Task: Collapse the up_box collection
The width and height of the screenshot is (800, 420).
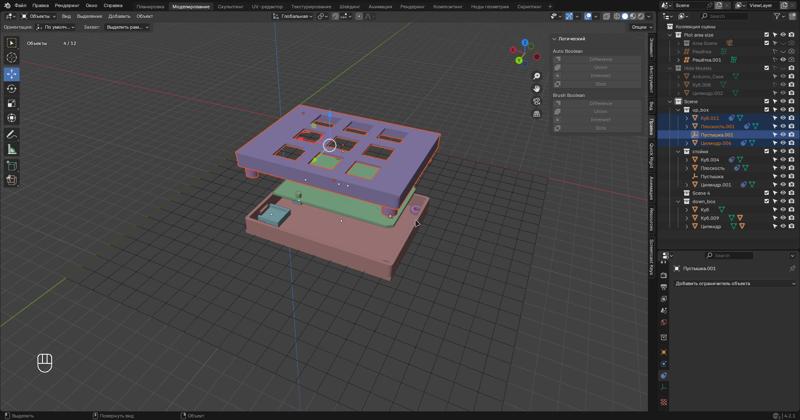Action: point(679,110)
